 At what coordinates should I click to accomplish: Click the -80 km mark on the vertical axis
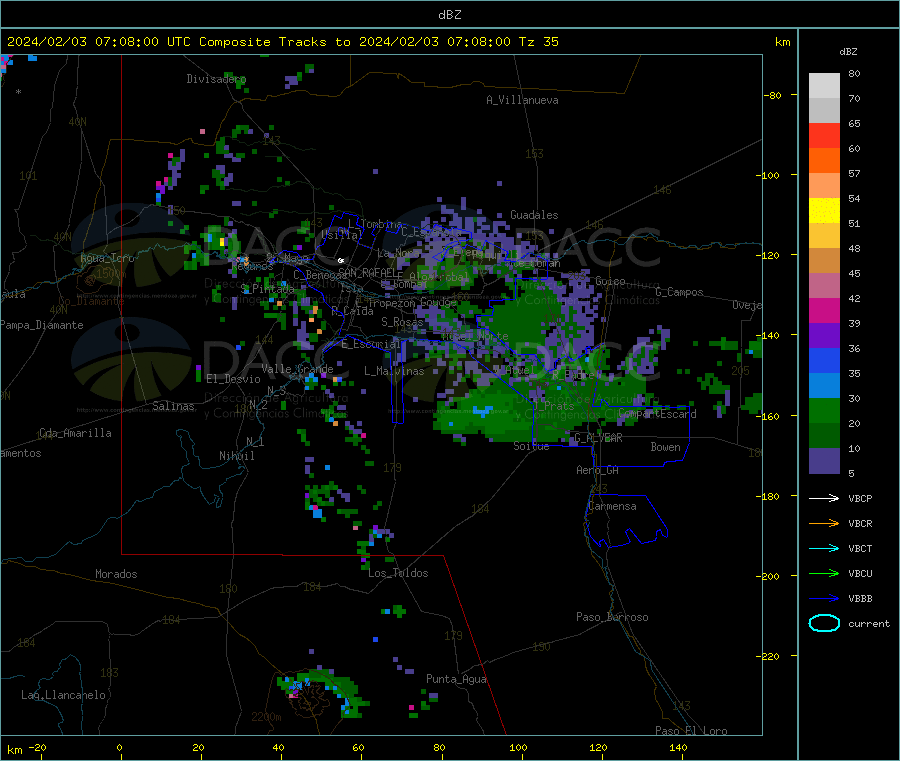(771, 95)
